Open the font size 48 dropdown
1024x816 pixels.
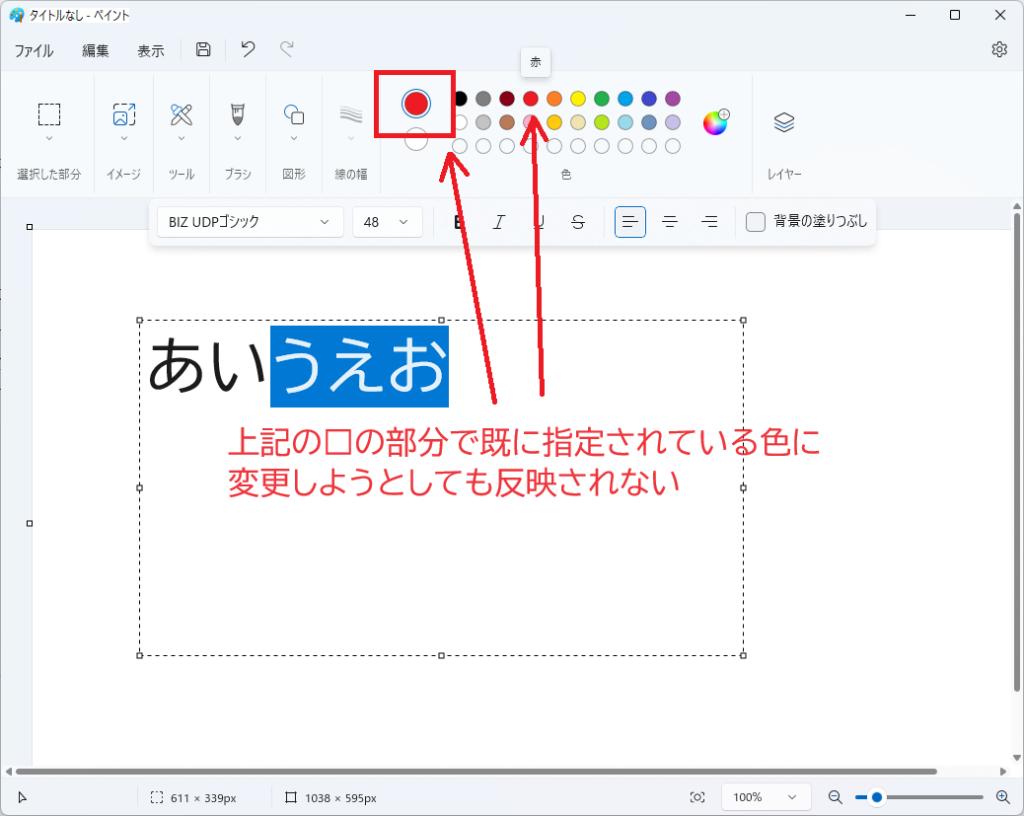pos(388,222)
